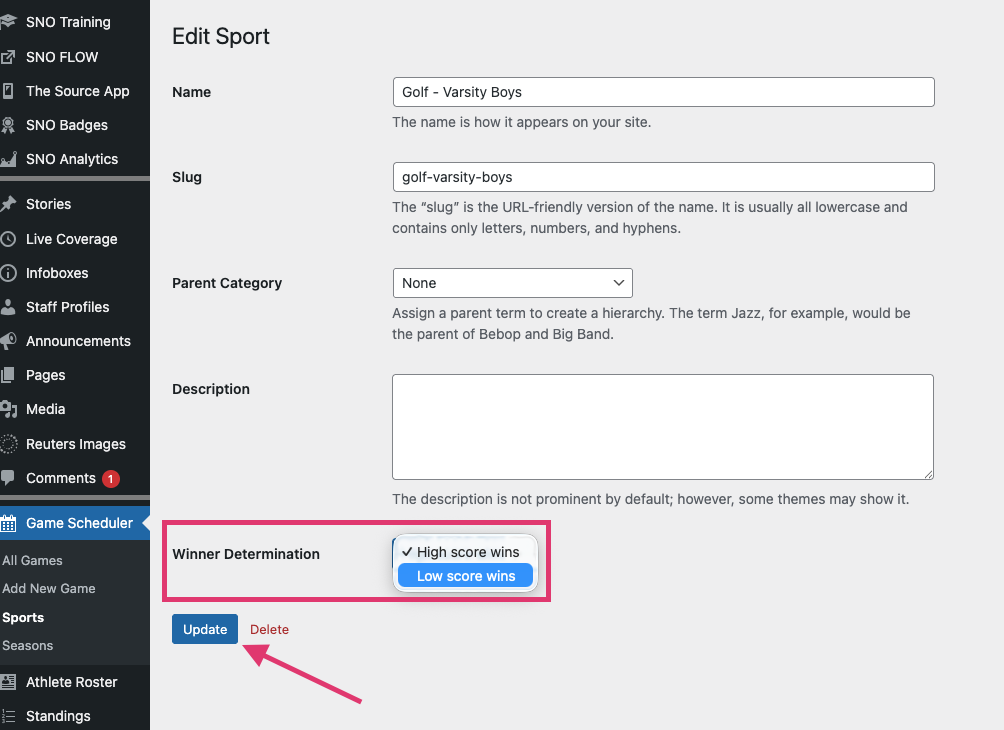Viewport: 1004px width, 730px height.
Task: Open Announcements menu item
Action: (78, 341)
